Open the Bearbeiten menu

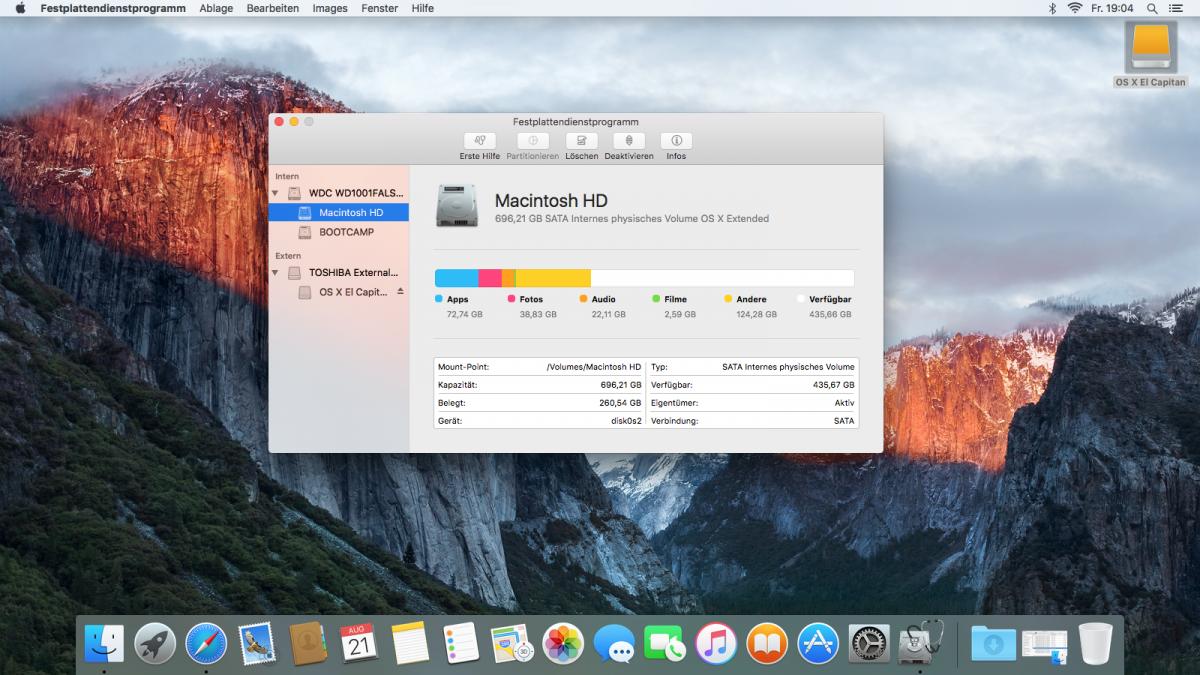click(273, 8)
